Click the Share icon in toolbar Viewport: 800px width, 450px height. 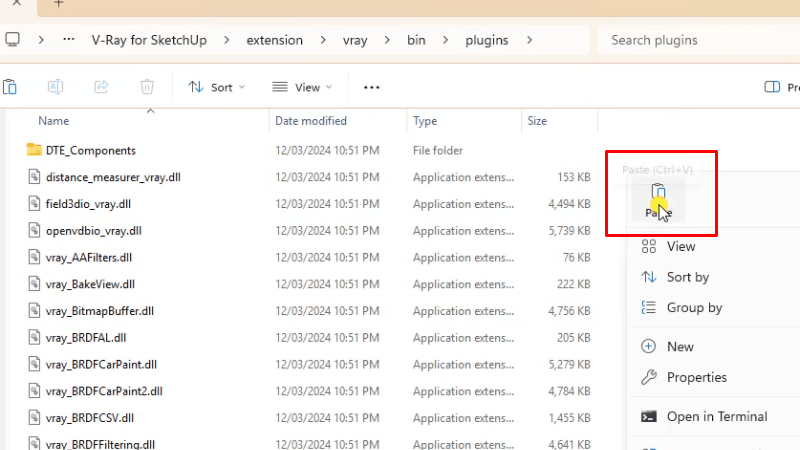[x=101, y=87]
